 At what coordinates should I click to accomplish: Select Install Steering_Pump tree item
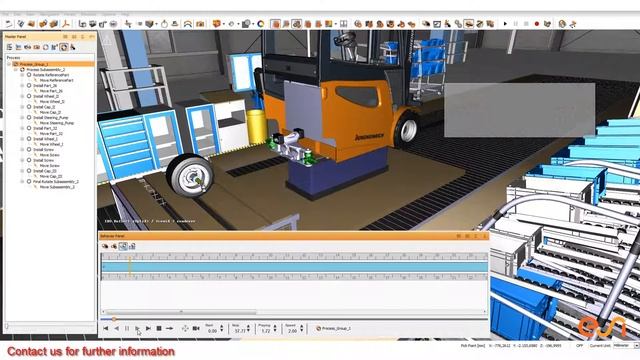point(51,118)
